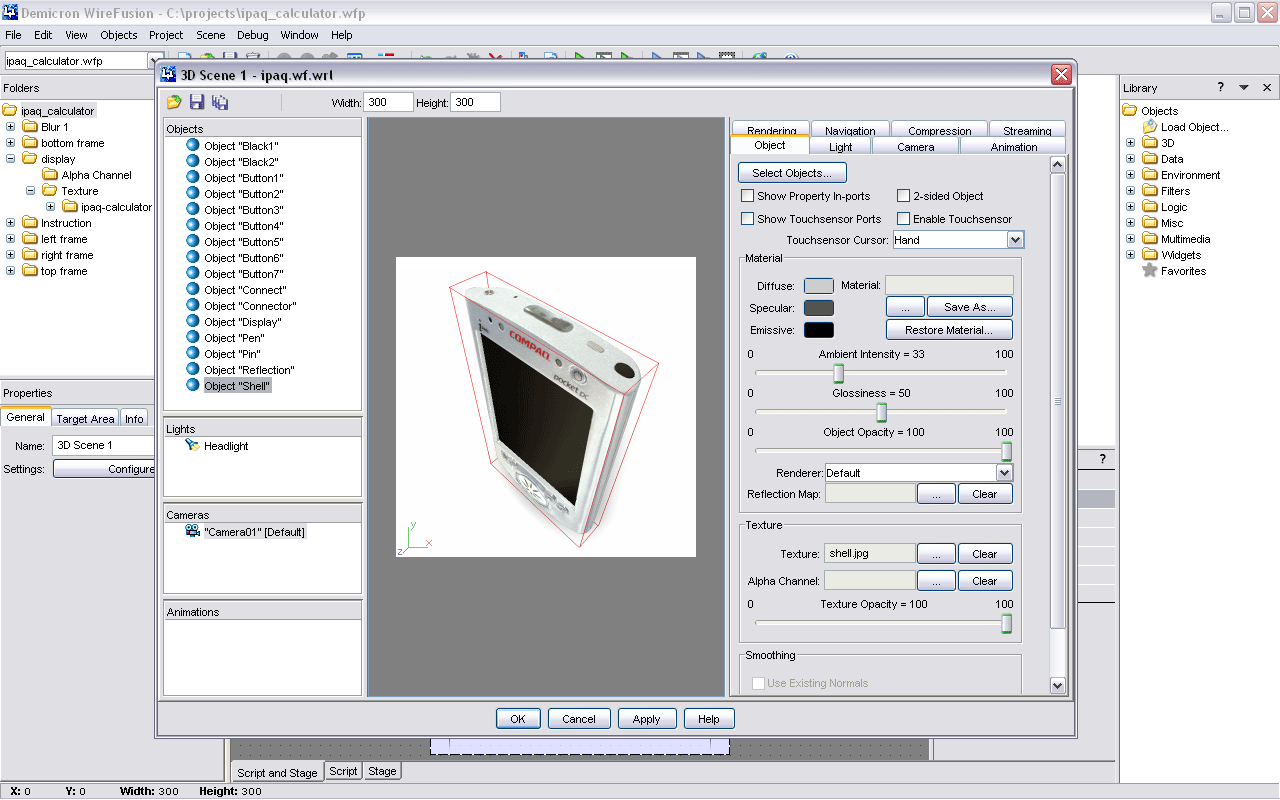Click the Headlight light icon
1280x800 pixels.
tap(192, 446)
